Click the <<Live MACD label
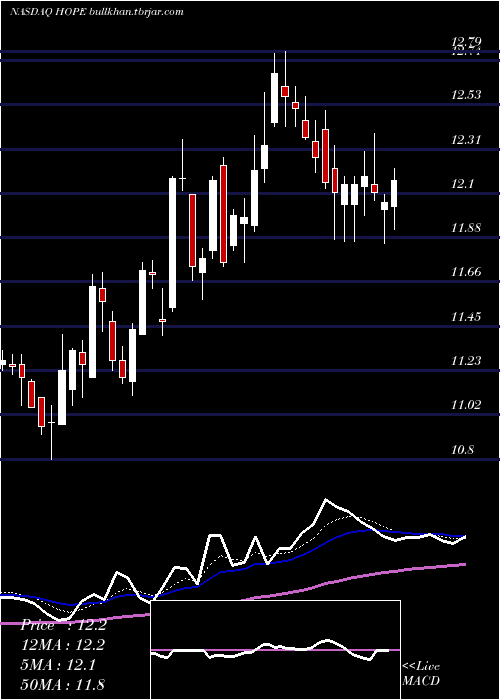Image resolution: width=500 pixels, height=700 pixels. [421, 673]
